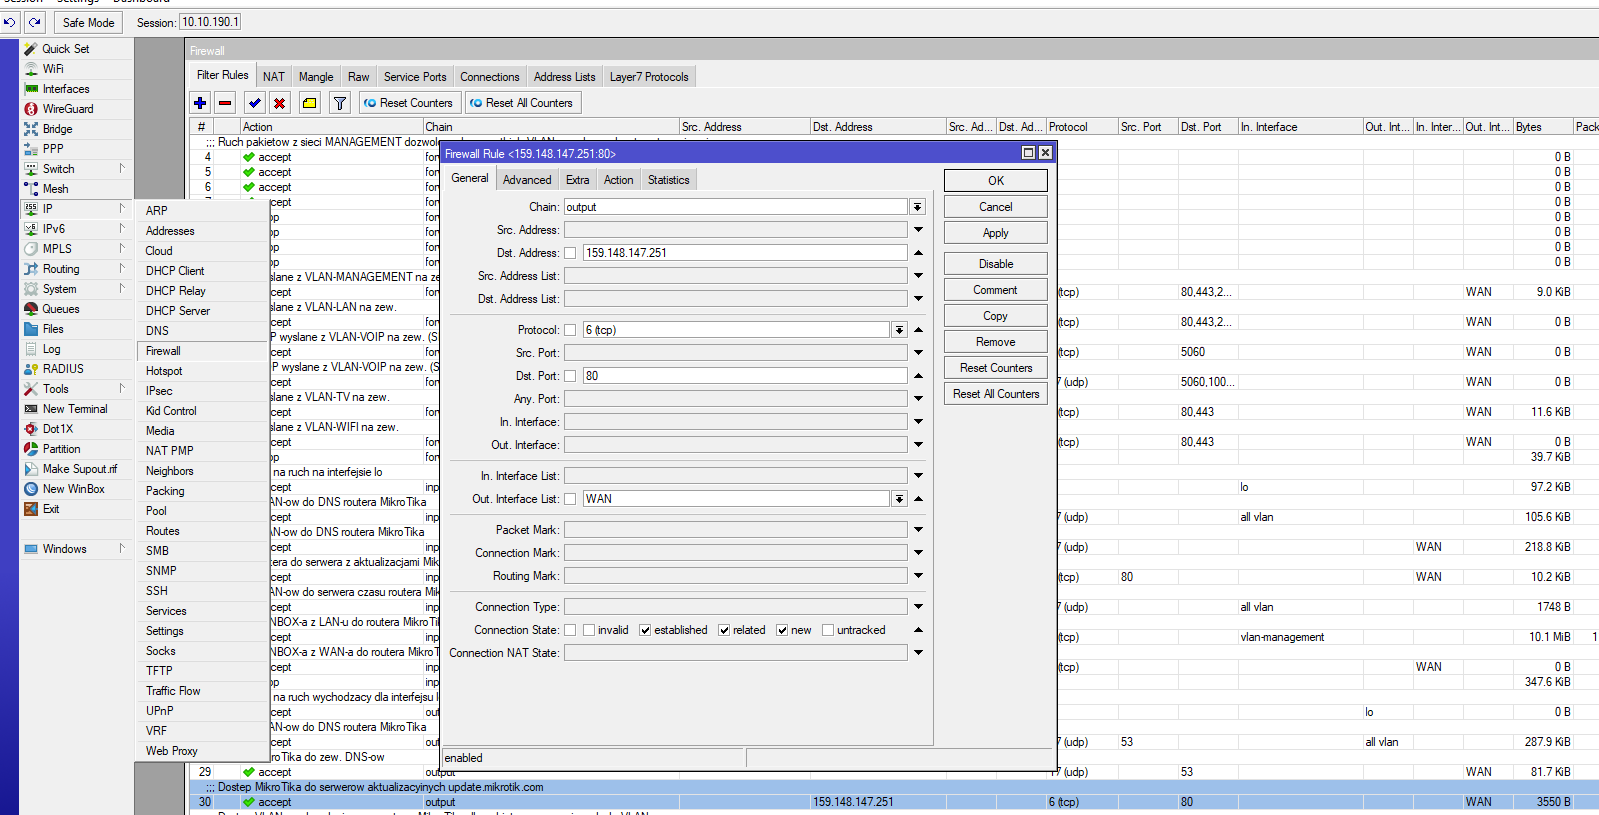Click the blue checkmark Enable rule icon
The image size is (1599, 815).
[255, 103]
